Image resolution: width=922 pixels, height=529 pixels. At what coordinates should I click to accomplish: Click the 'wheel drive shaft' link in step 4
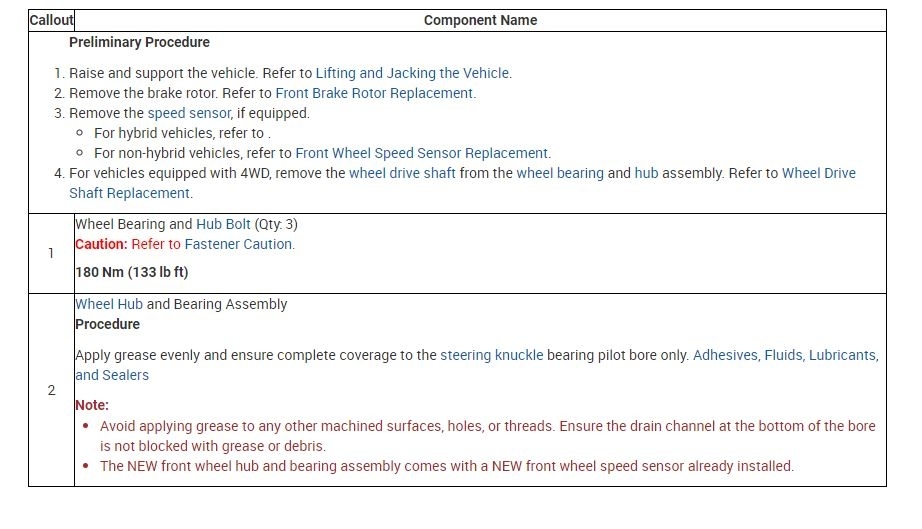402,173
